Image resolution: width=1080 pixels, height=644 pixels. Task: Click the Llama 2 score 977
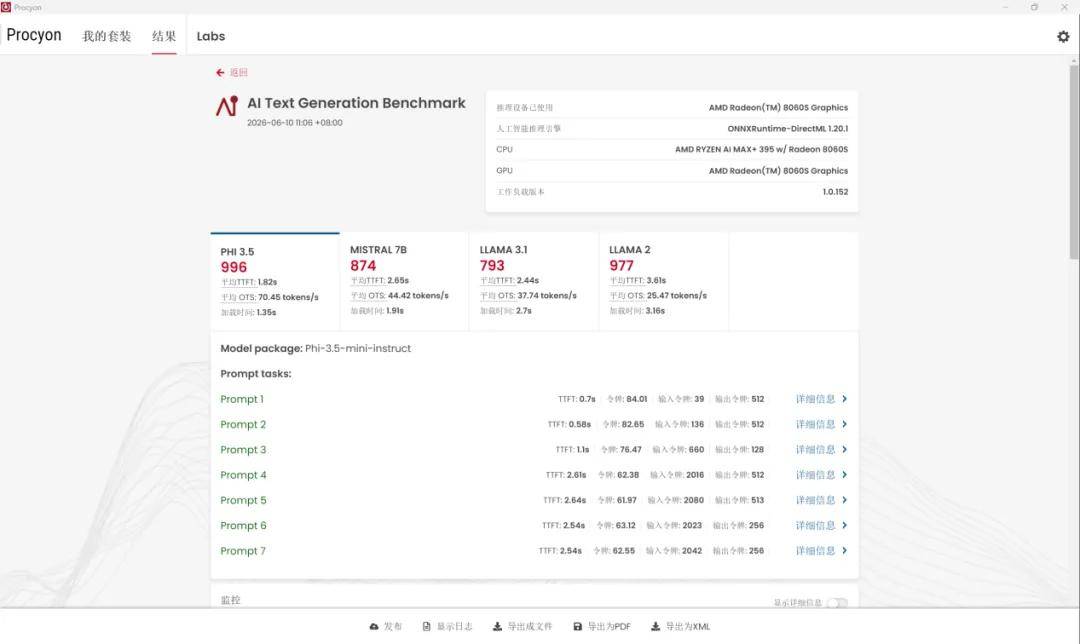pyautogui.click(x=621, y=266)
